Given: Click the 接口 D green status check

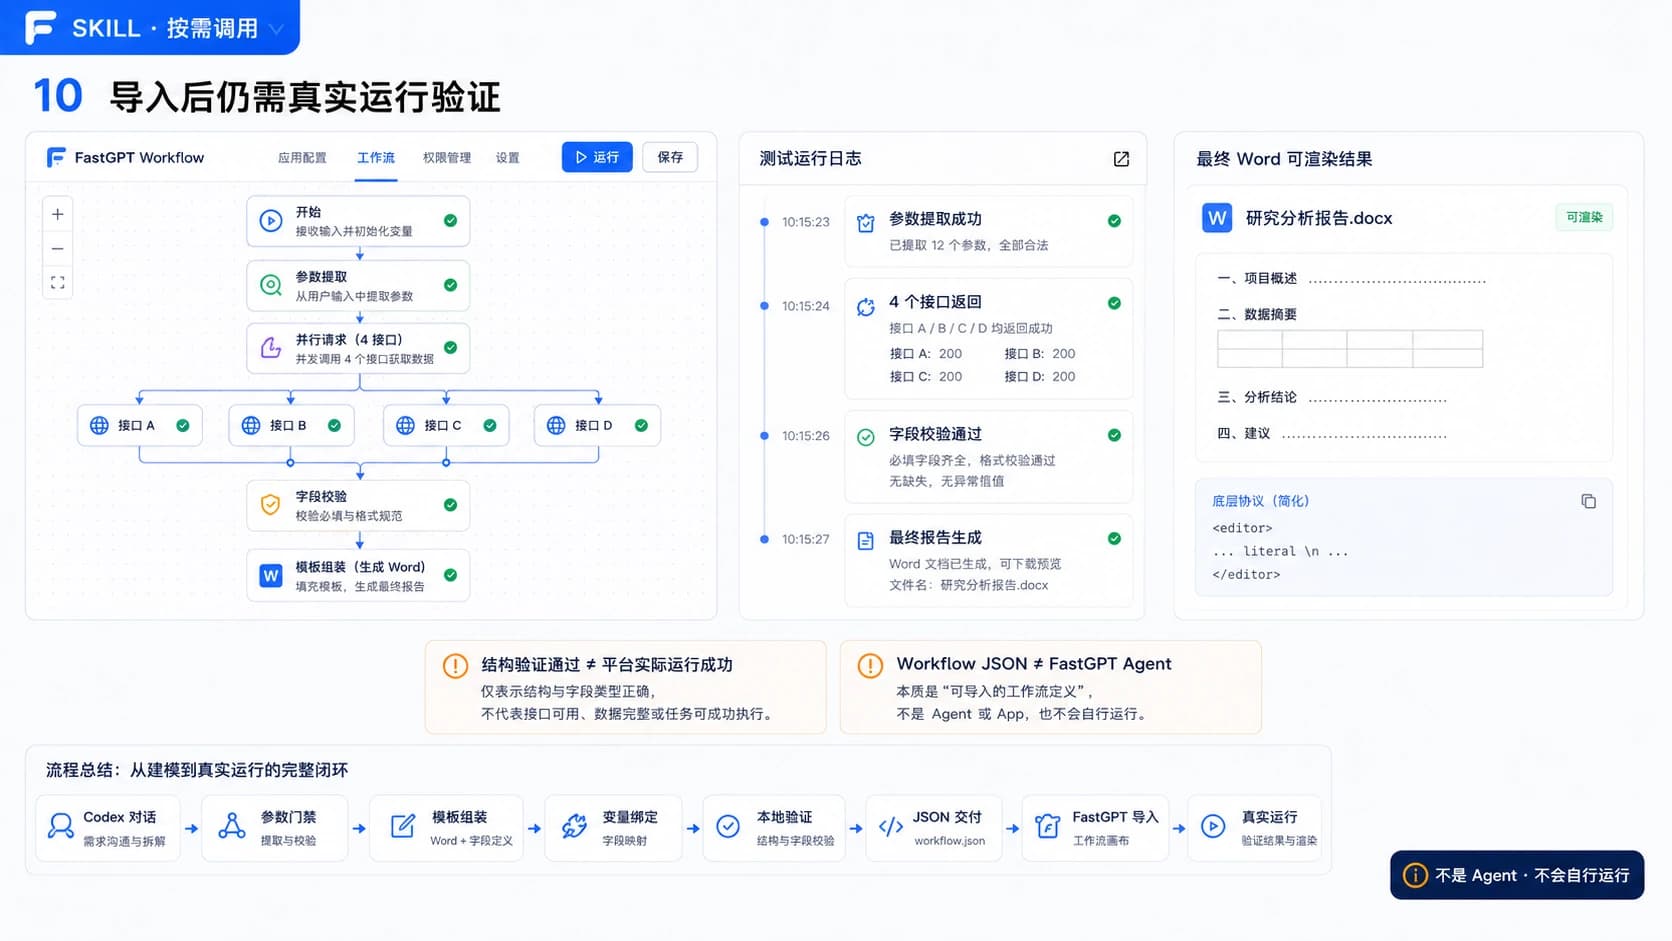Looking at the screenshot, I should [641, 425].
